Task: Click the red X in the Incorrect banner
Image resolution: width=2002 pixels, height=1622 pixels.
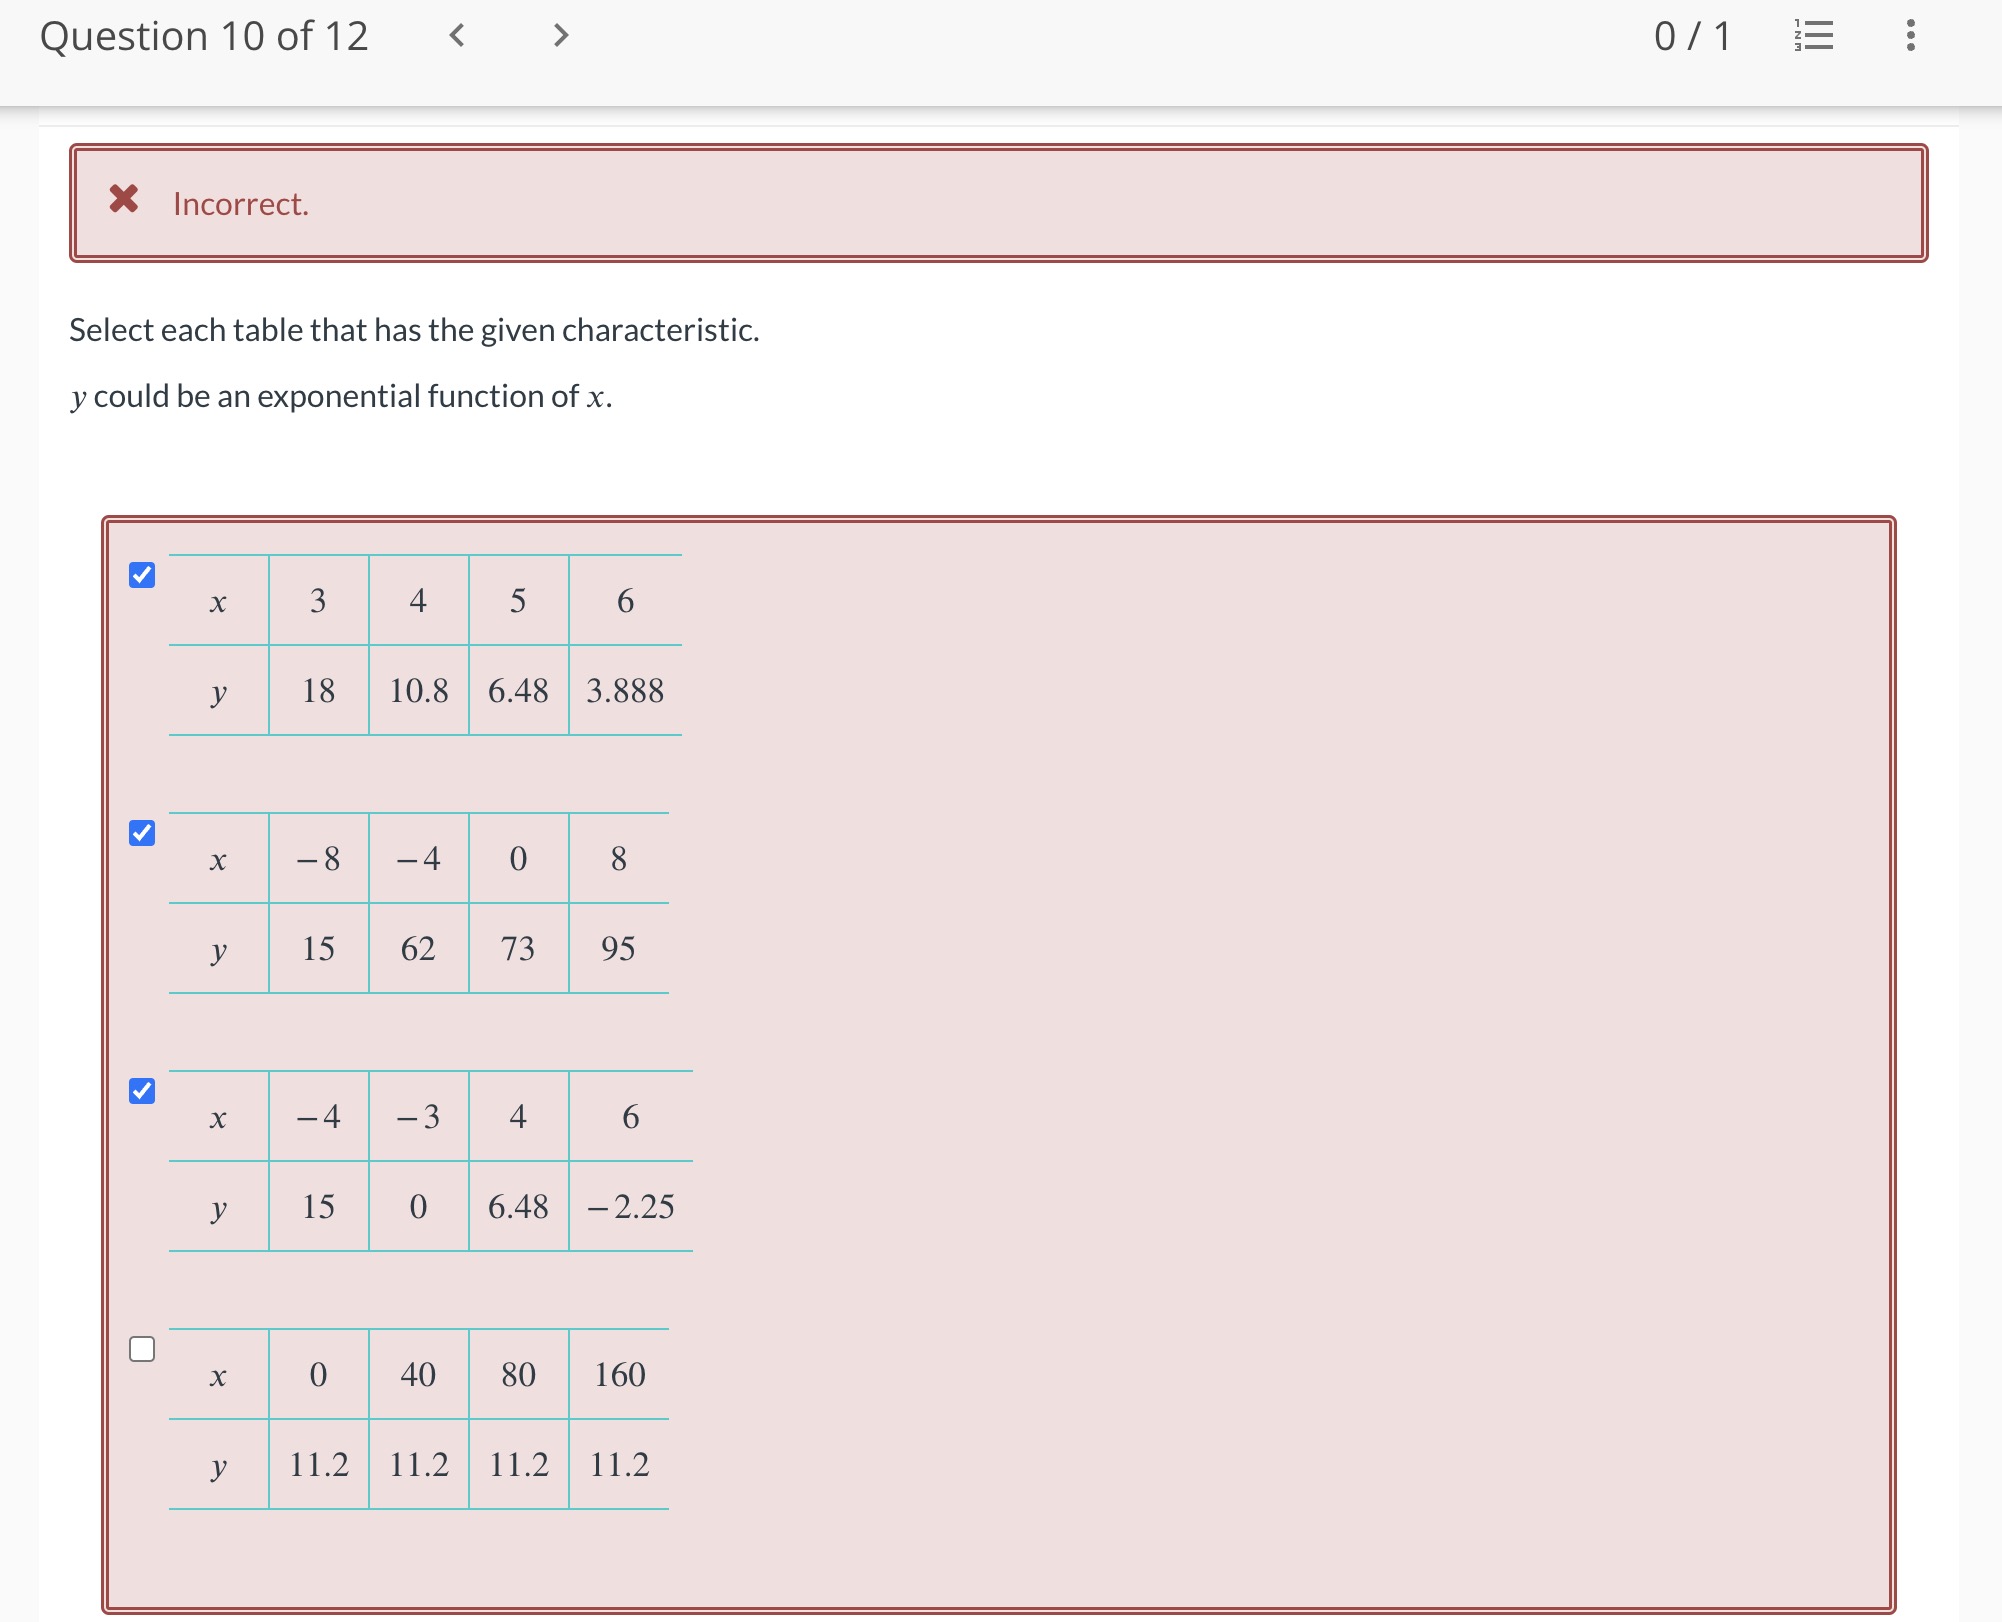Action: [x=124, y=202]
